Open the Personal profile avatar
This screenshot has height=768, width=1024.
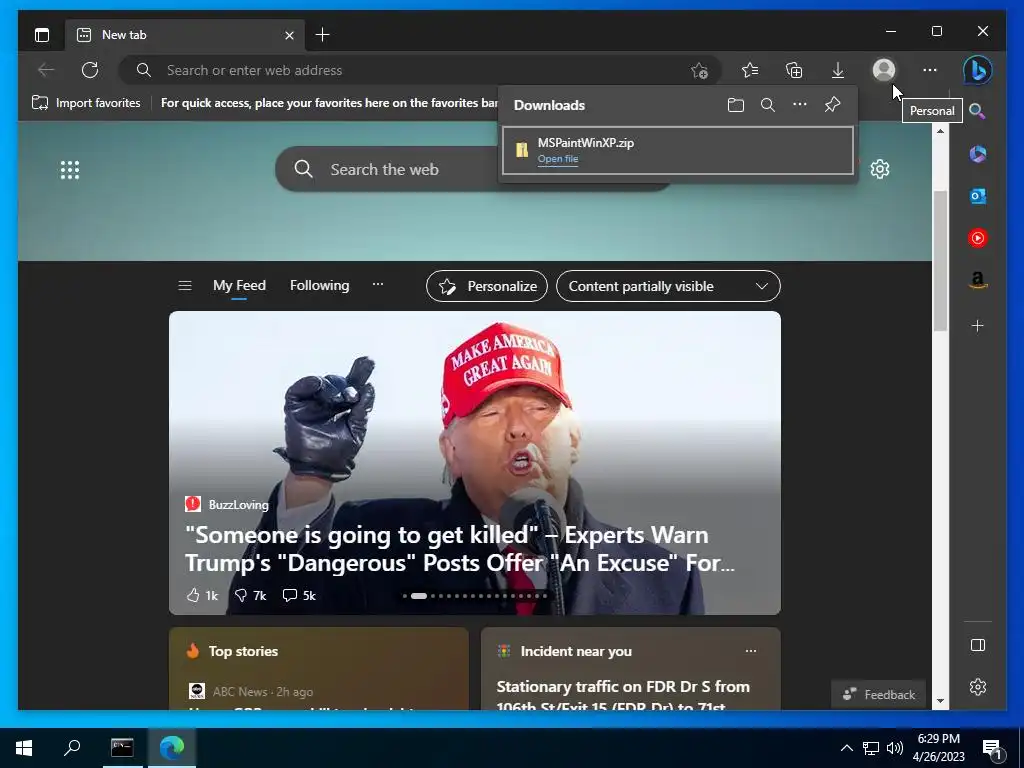click(884, 70)
